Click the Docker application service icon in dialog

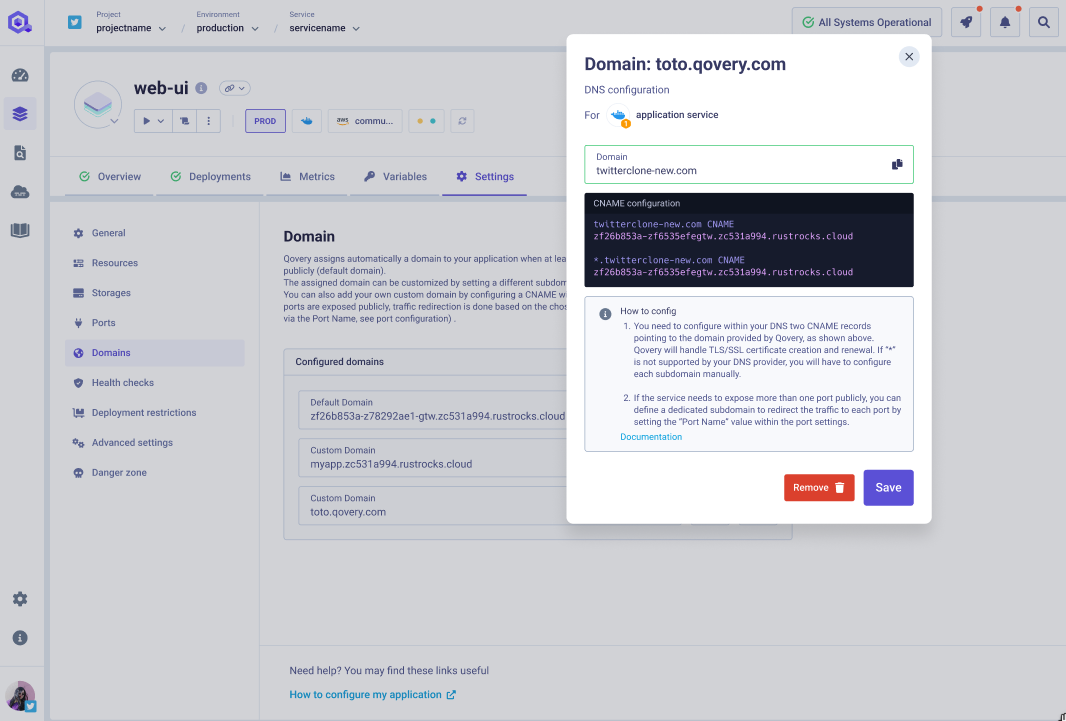pyautogui.click(x=619, y=116)
